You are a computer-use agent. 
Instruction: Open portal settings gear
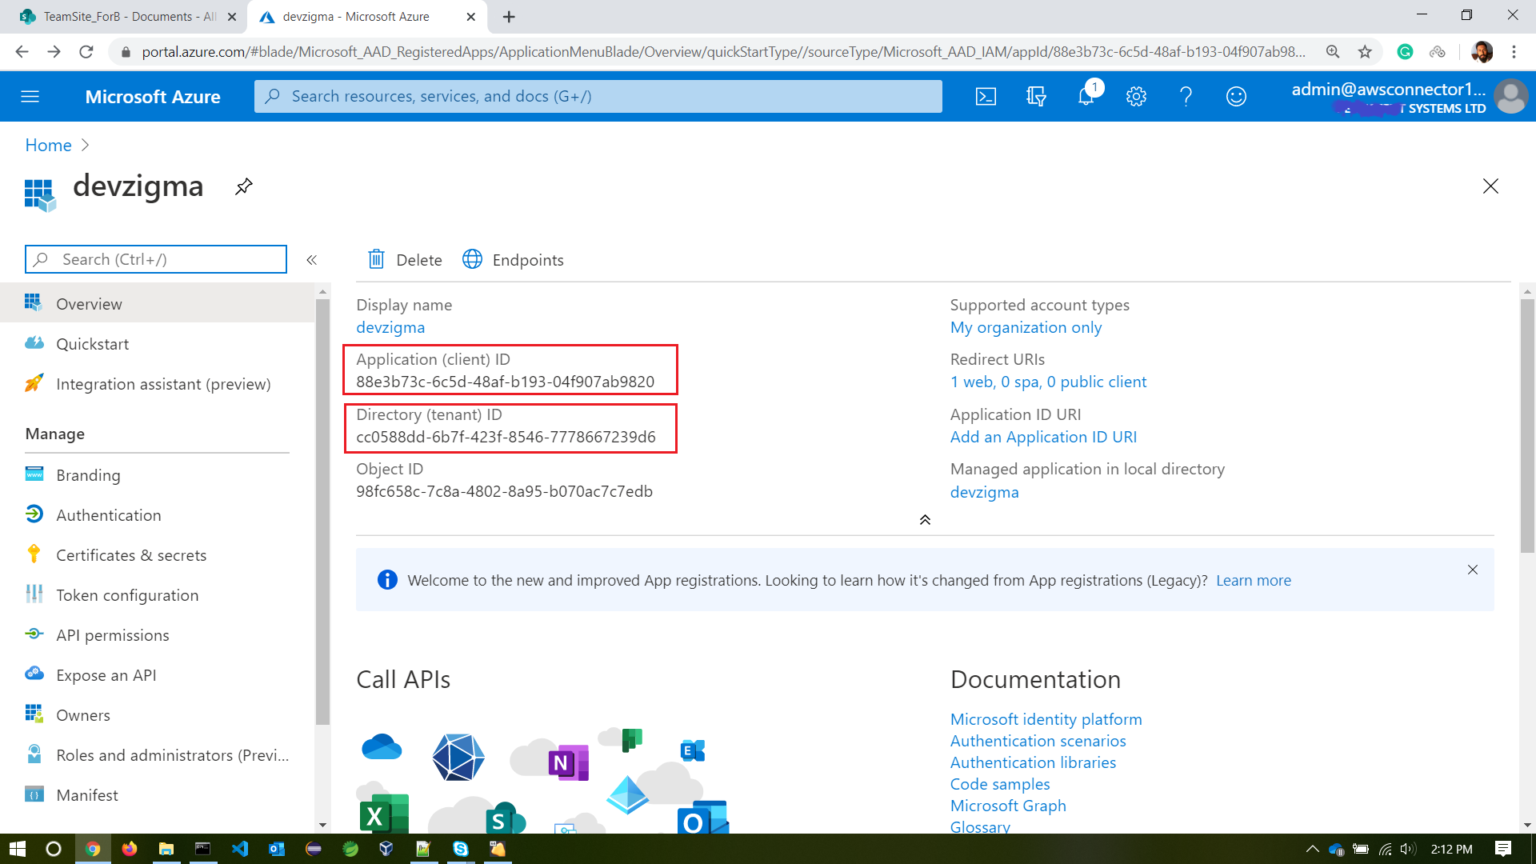pyautogui.click(x=1136, y=97)
